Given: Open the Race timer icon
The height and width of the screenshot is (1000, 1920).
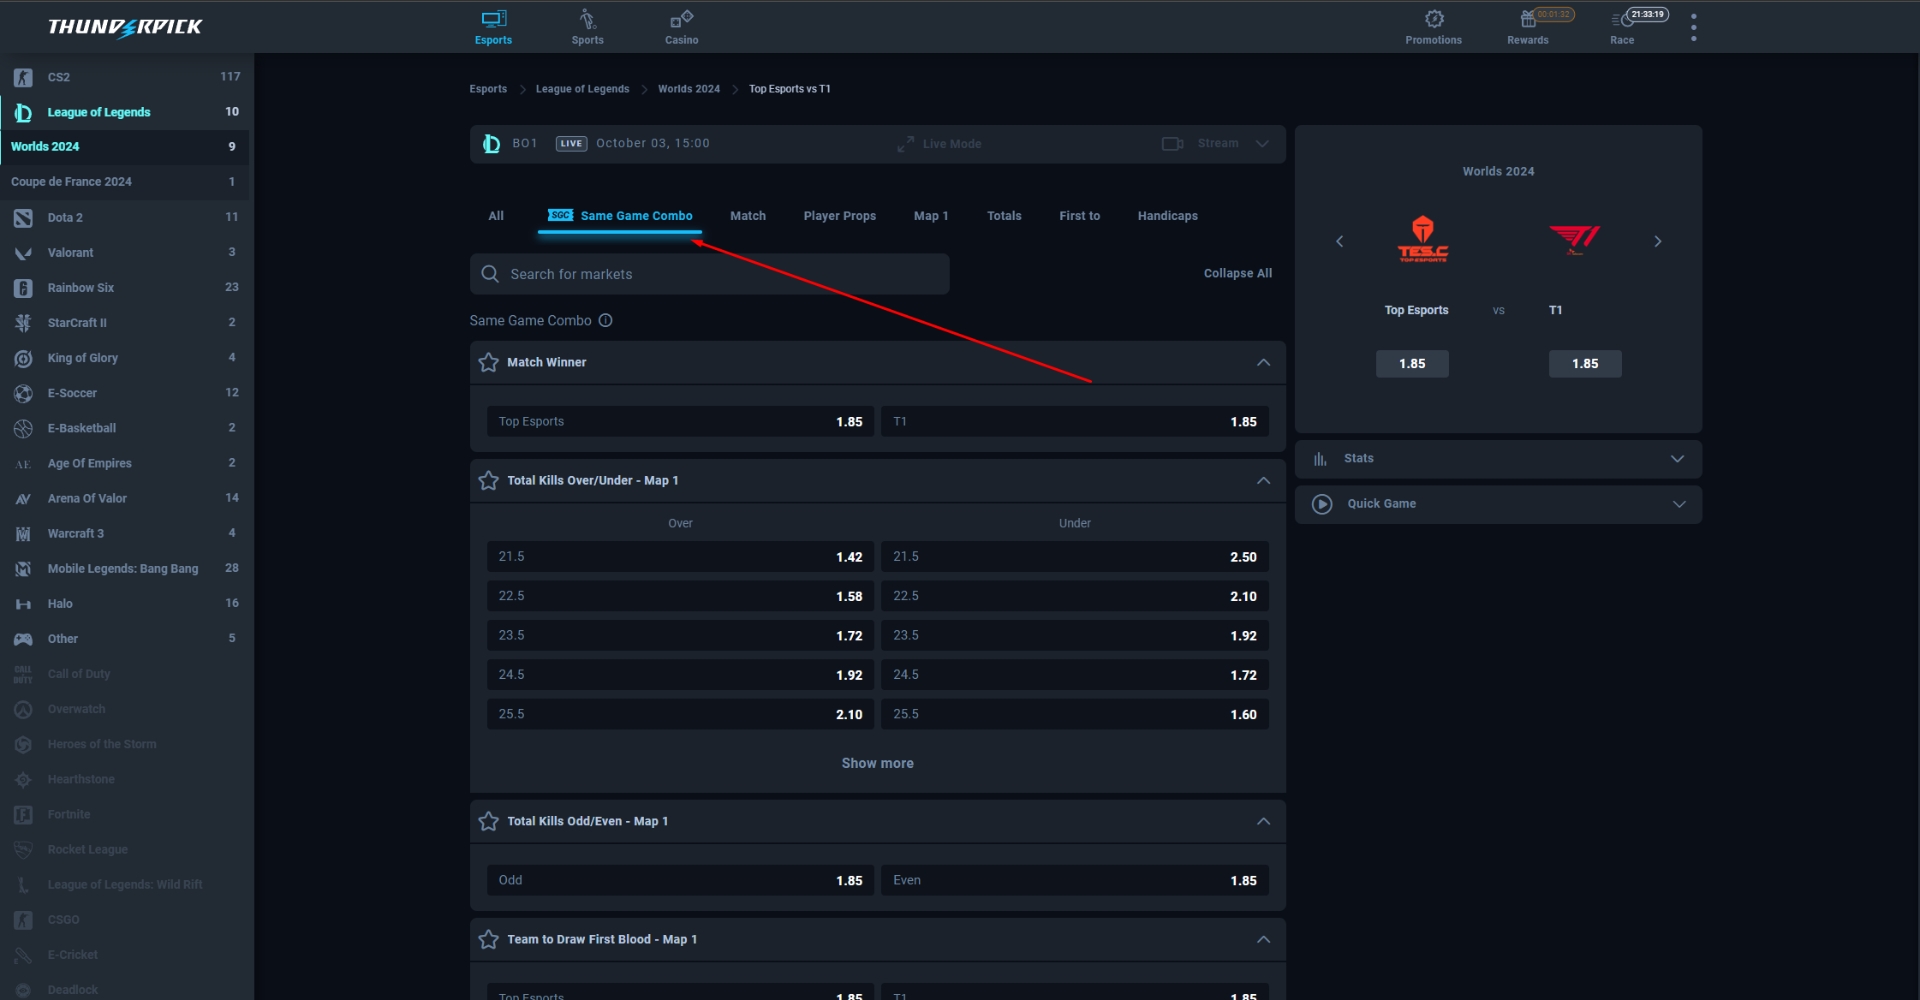Looking at the screenshot, I should pyautogui.click(x=1621, y=19).
